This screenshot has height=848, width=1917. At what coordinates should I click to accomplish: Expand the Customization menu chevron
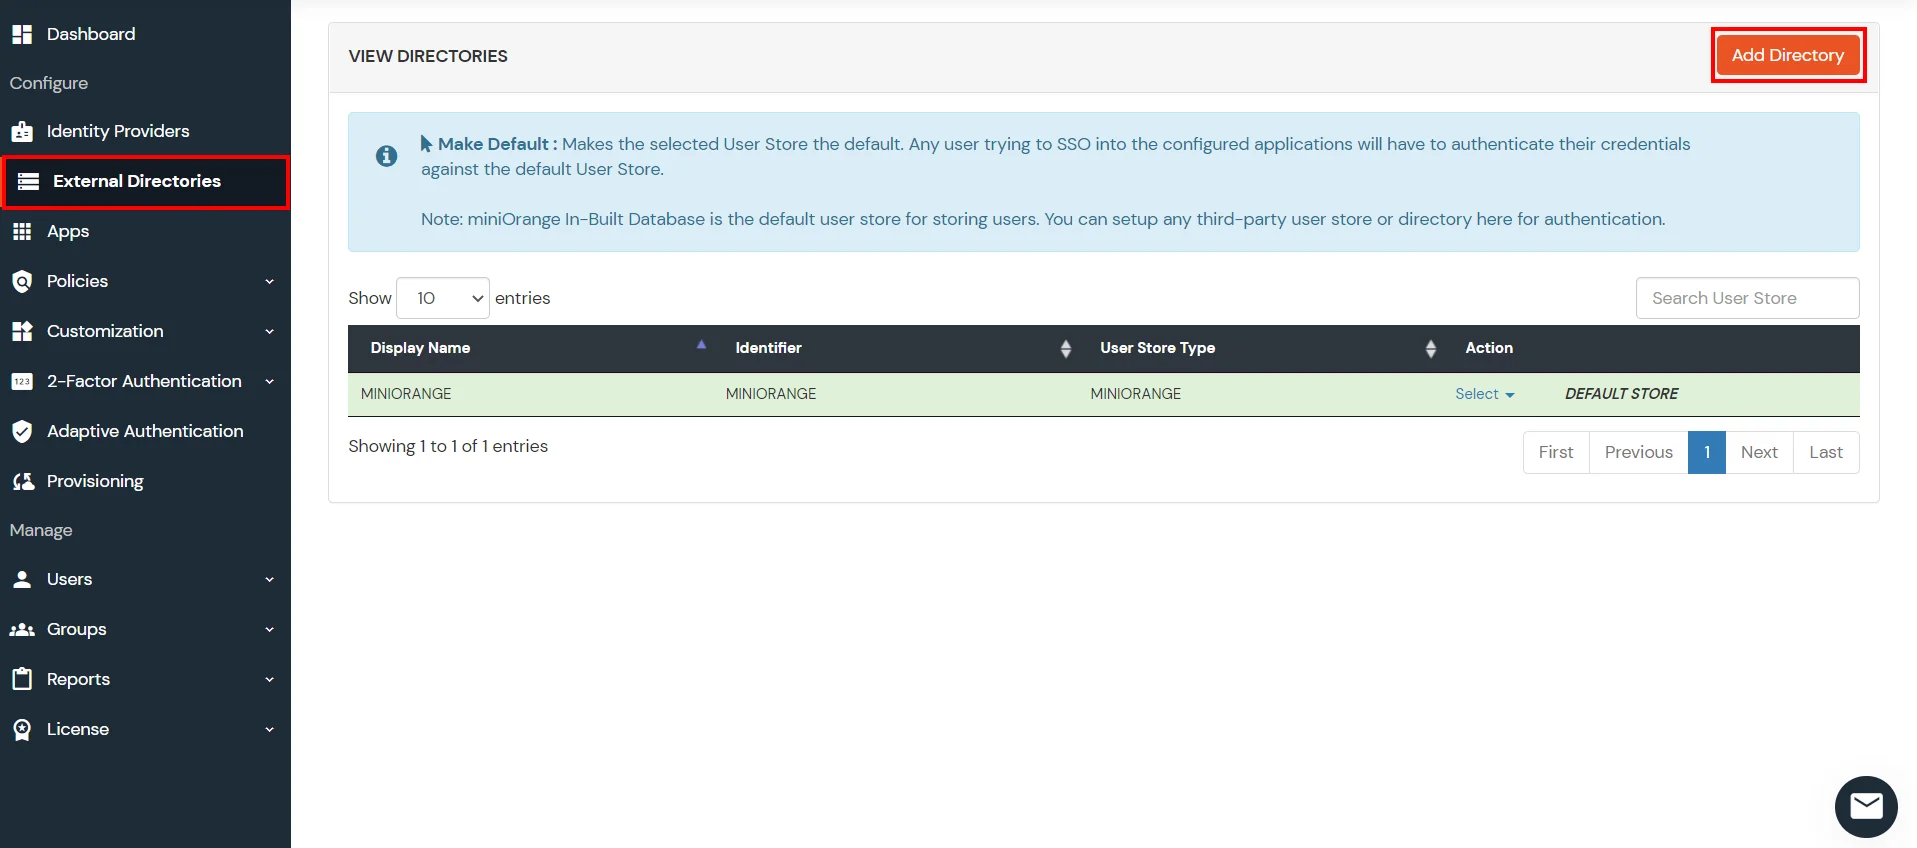[269, 331]
